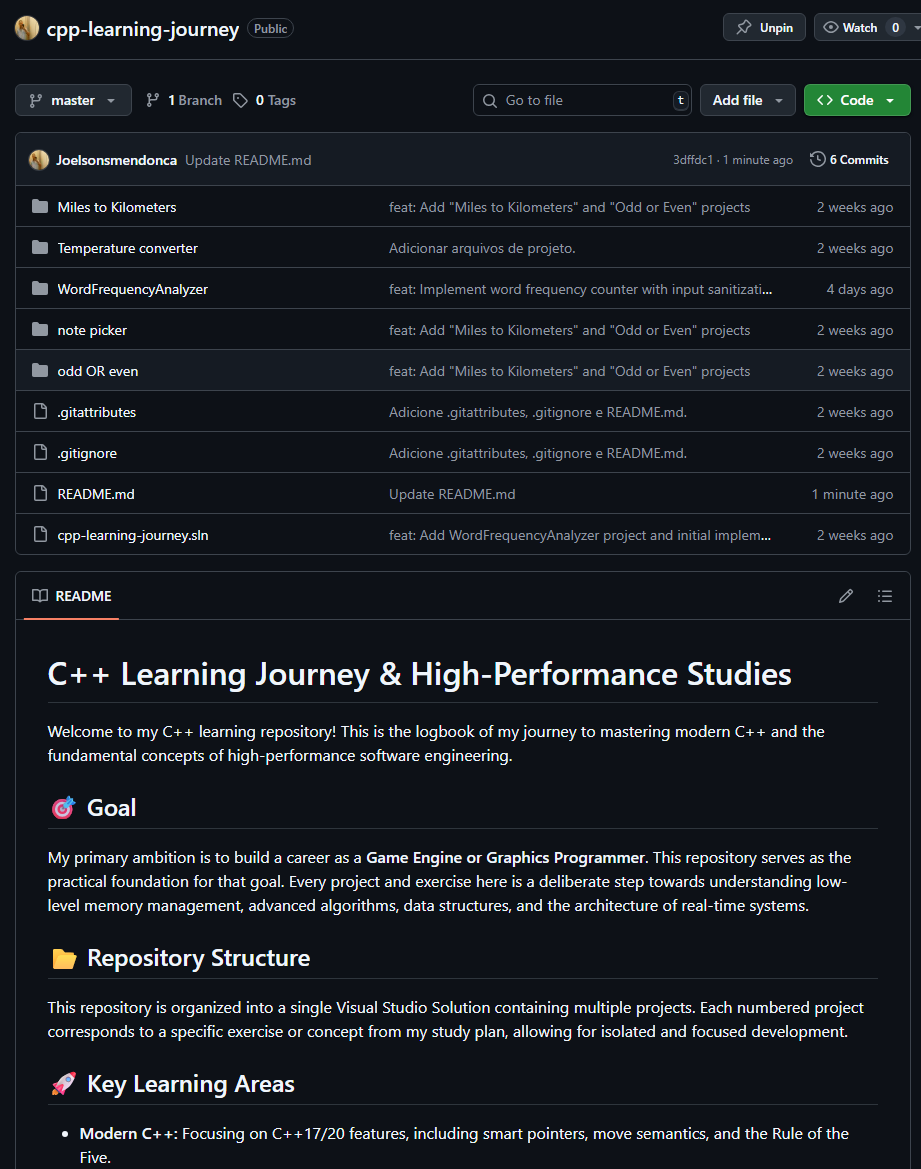Click the README main title heading

point(419,674)
